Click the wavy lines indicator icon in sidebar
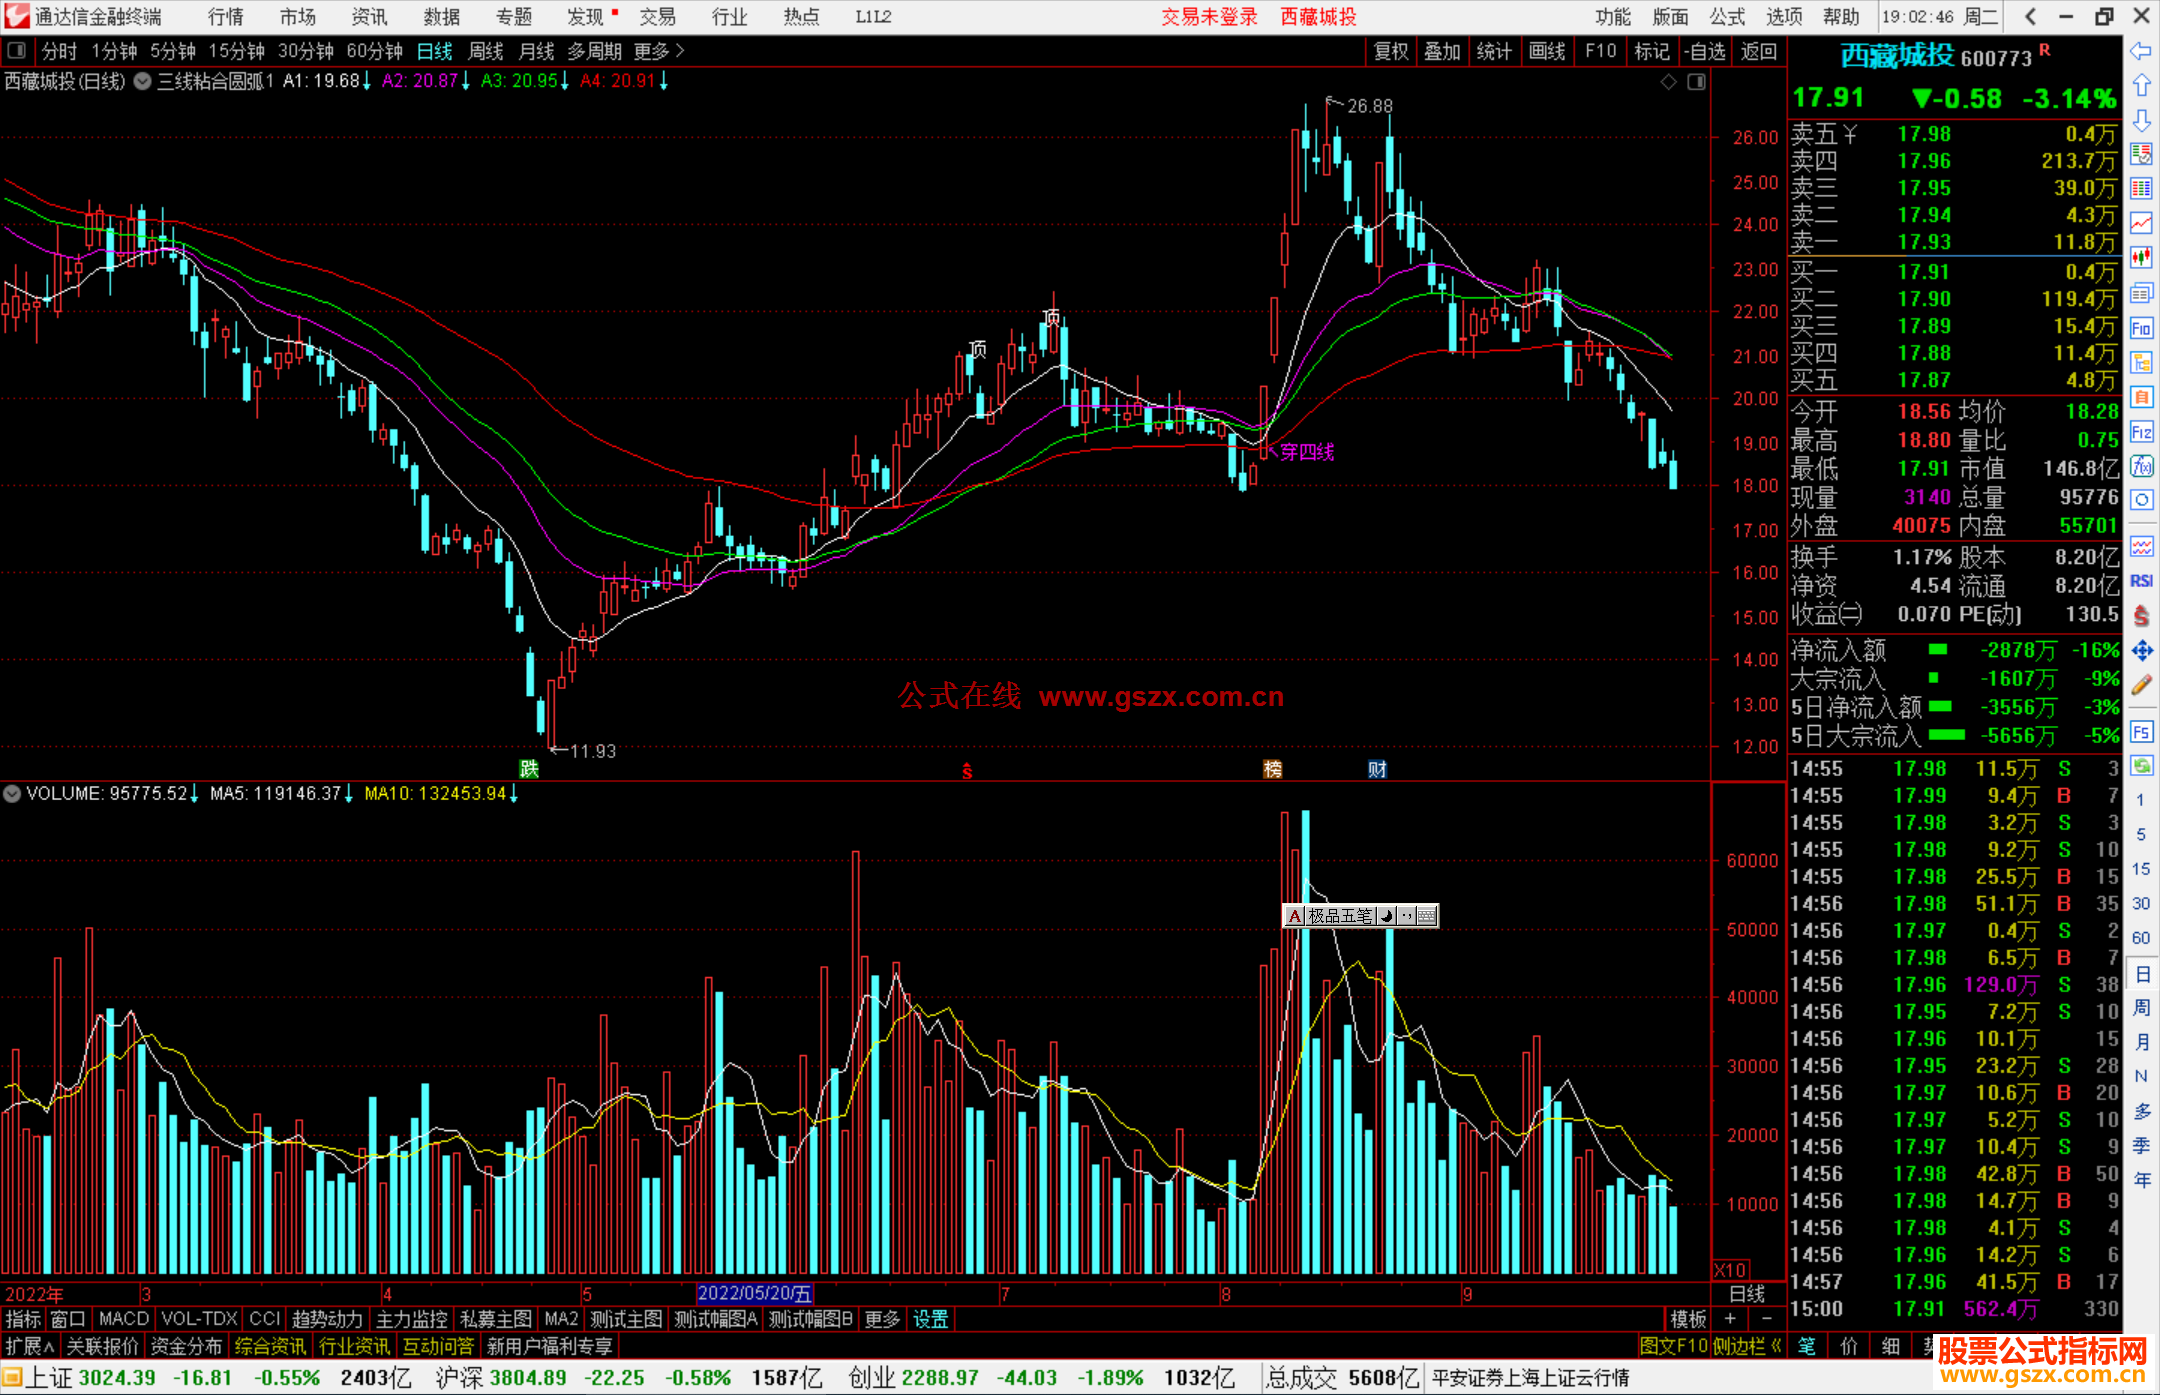 [x=2141, y=546]
